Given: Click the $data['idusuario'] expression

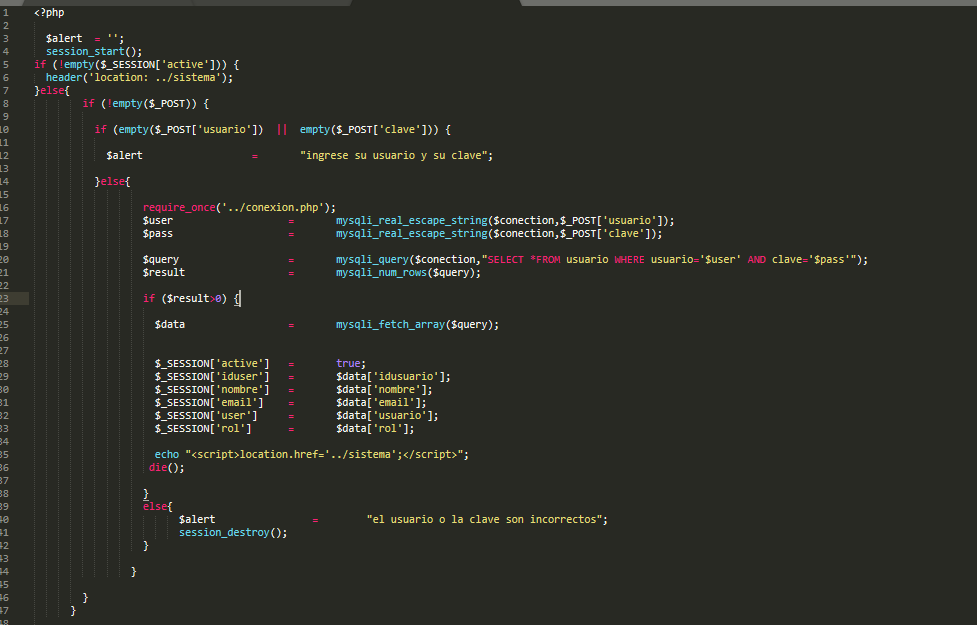Looking at the screenshot, I should (x=391, y=377).
